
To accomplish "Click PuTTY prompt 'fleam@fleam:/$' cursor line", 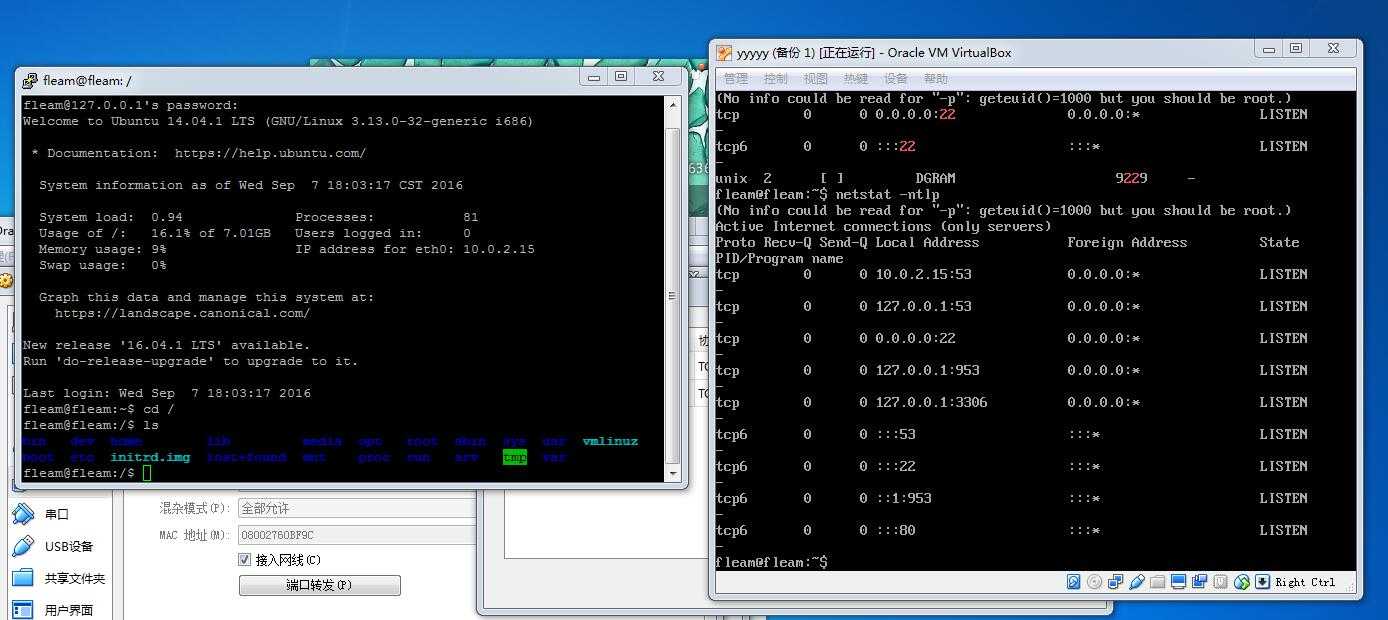I will click(x=87, y=473).
